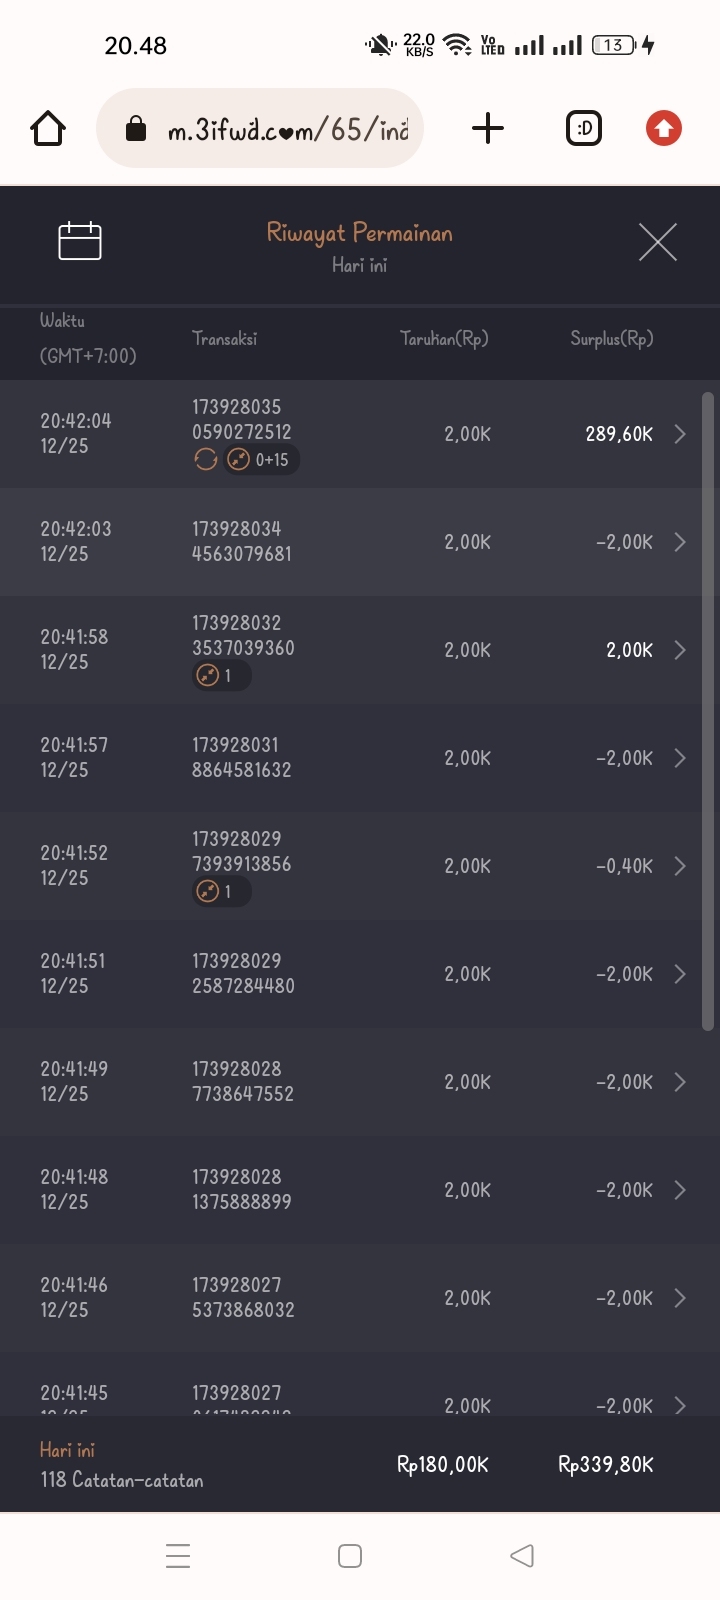The height and width of the screenshot is (1600, 720).
Task: Tap the Android back navigation button
Action: (522, 1556)
